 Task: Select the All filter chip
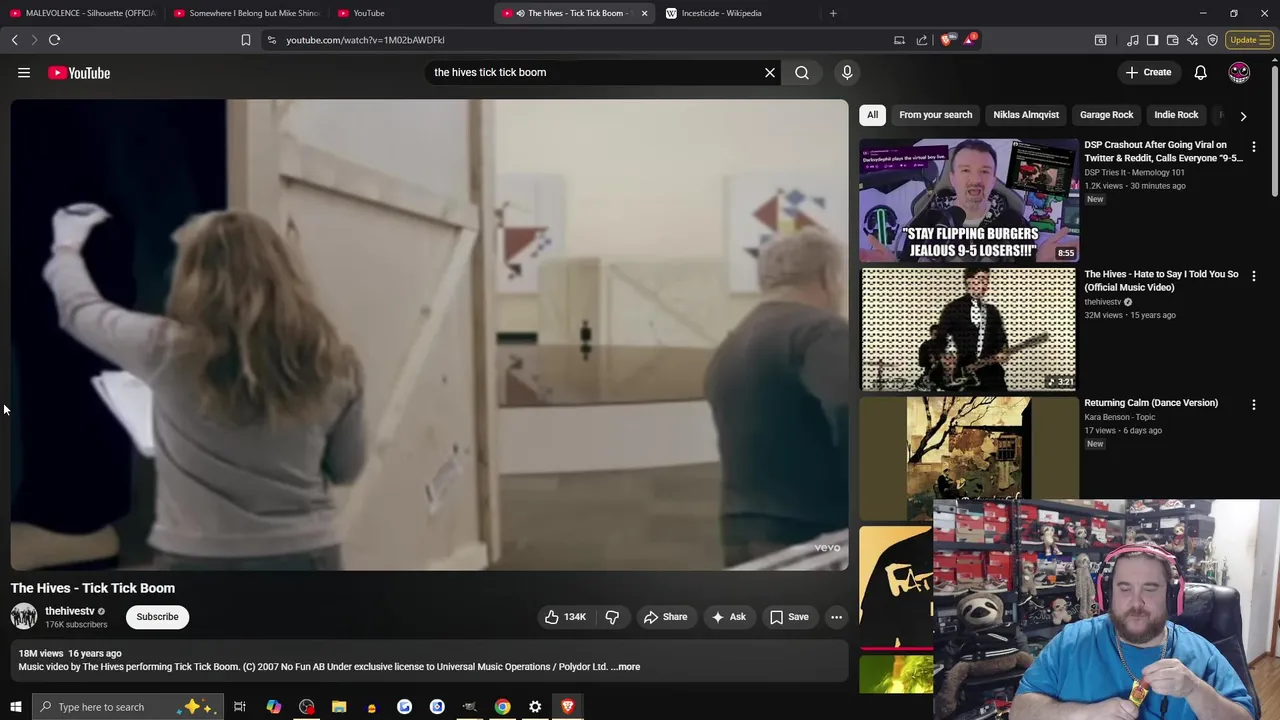click(x=872, y=115)
